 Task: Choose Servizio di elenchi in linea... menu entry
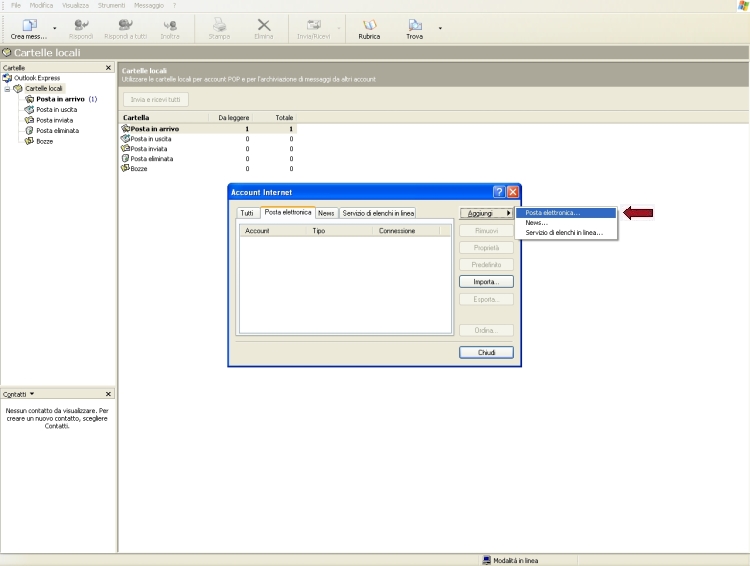(566, 233)
